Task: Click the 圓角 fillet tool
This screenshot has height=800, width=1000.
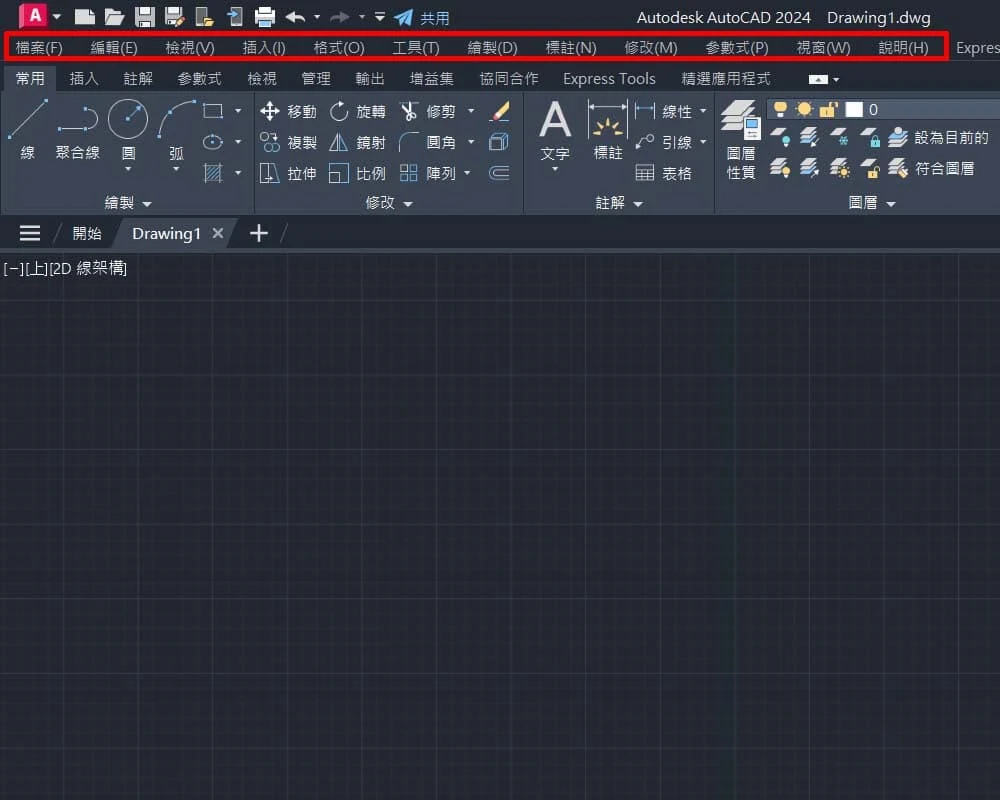Action: (x=427, y=142)
